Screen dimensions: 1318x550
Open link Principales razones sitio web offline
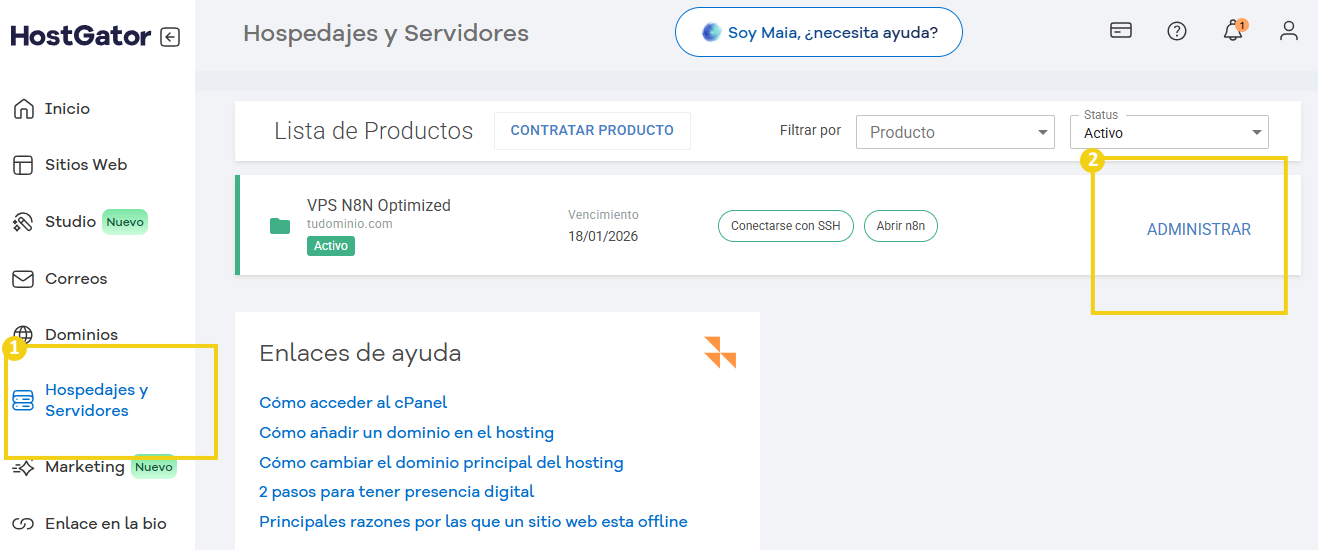pos(473,522)
